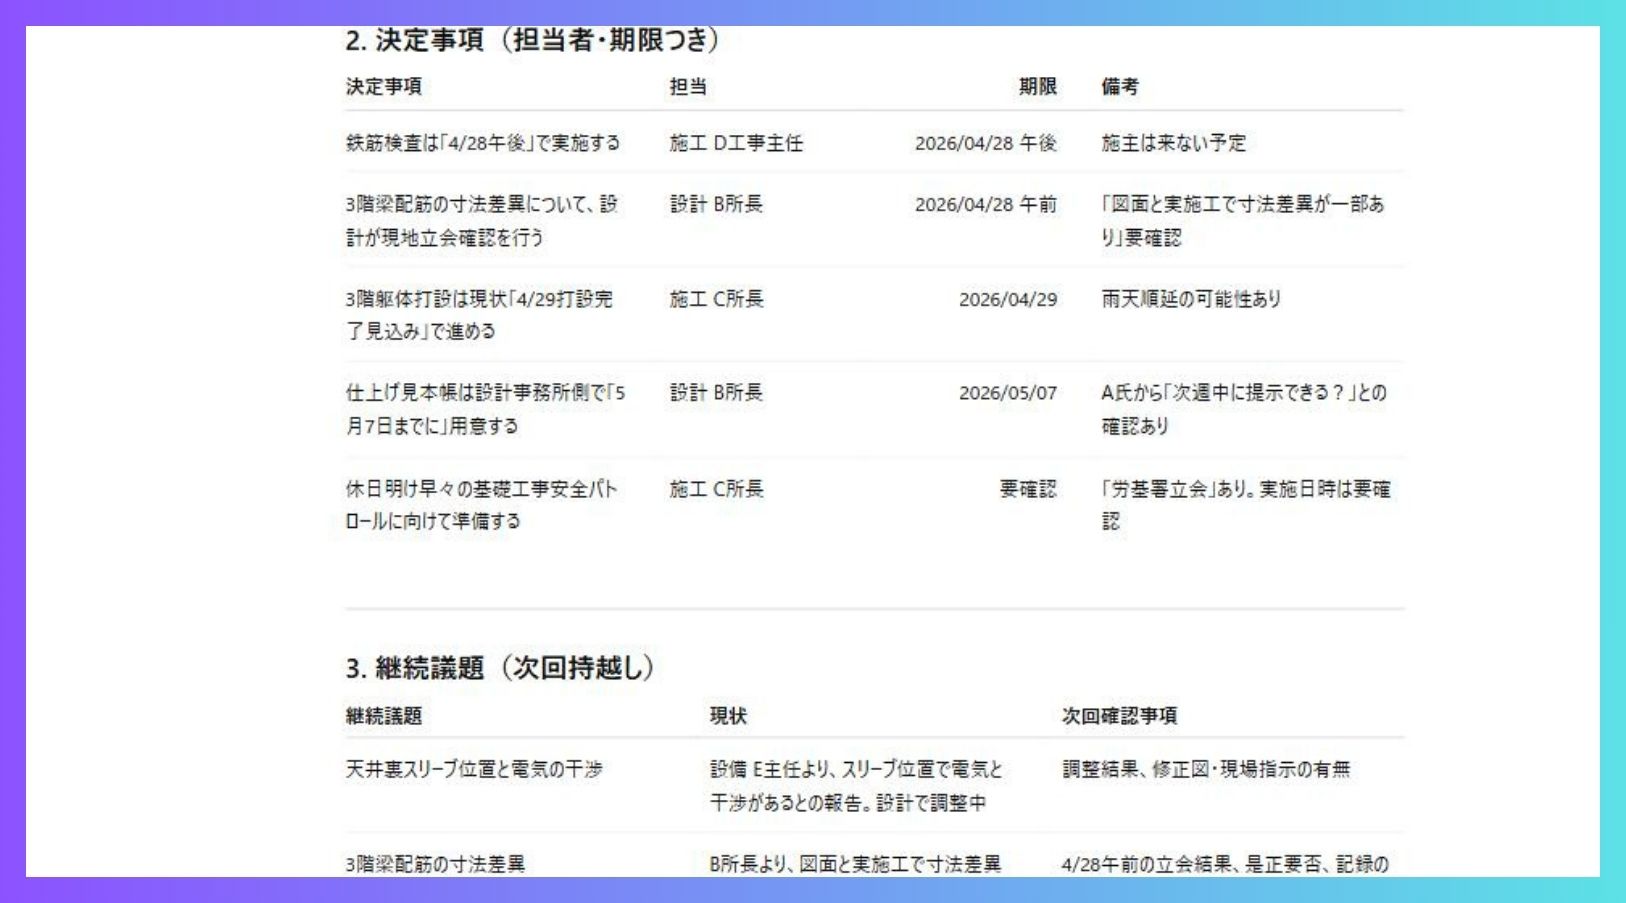This screenshot has height=903, width=1626.
Task: Click the note '雨天順延の可能性あり'
Action: point(1191,299)
